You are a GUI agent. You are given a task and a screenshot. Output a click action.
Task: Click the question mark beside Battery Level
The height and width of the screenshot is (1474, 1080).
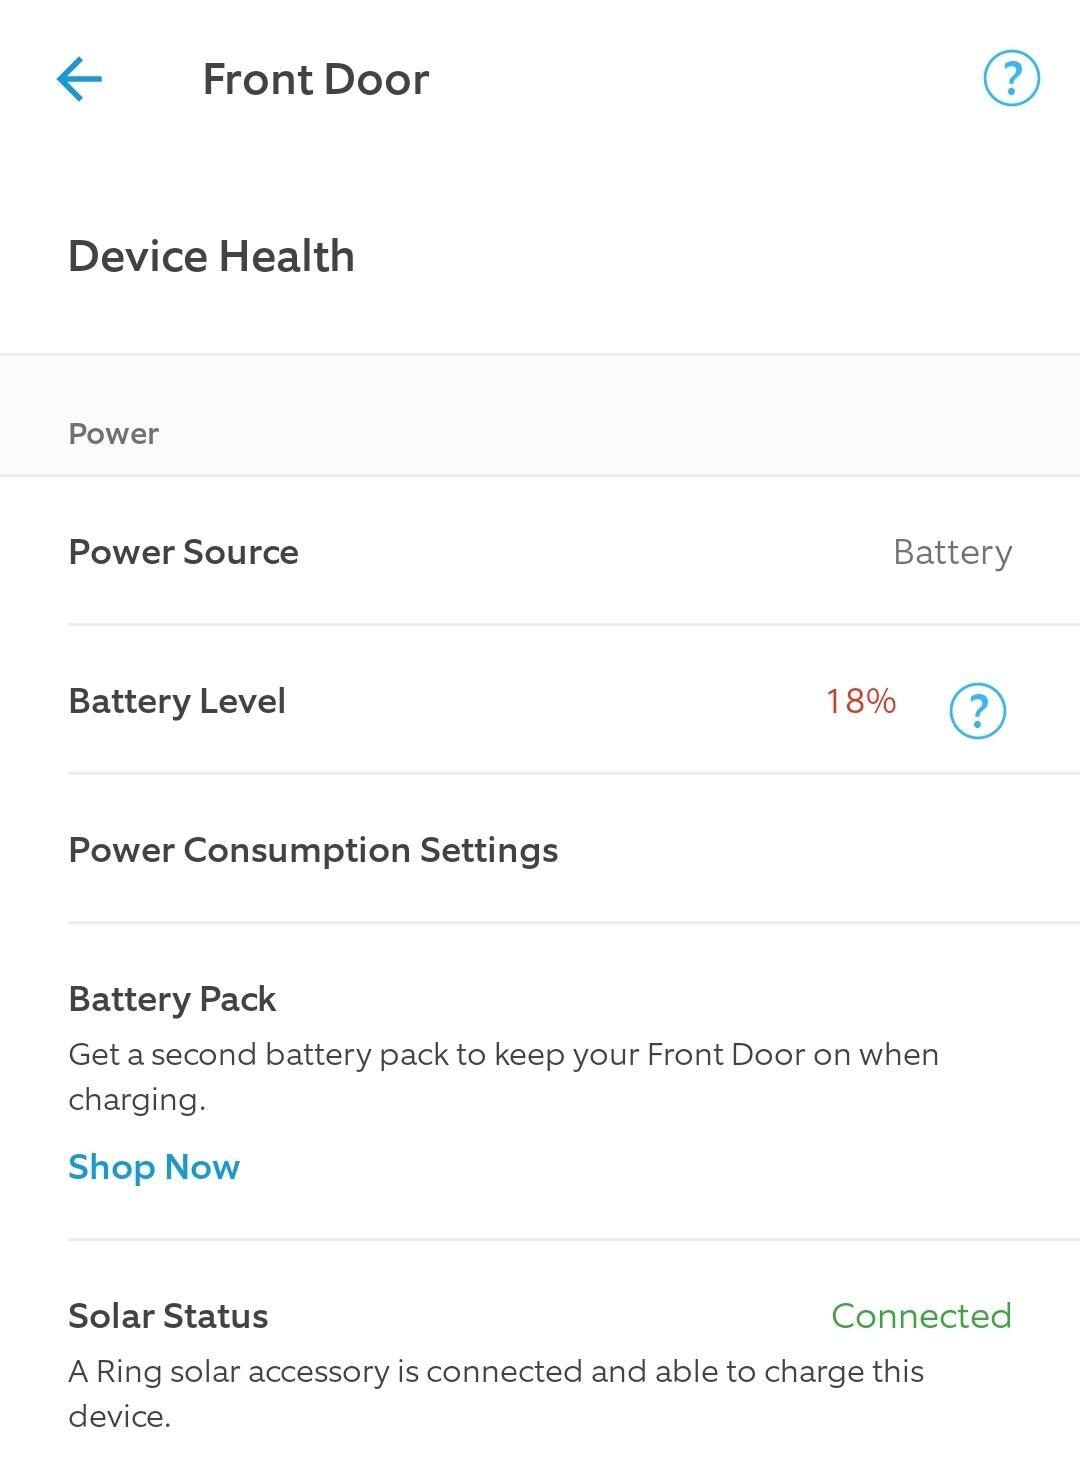coord(975,710)
